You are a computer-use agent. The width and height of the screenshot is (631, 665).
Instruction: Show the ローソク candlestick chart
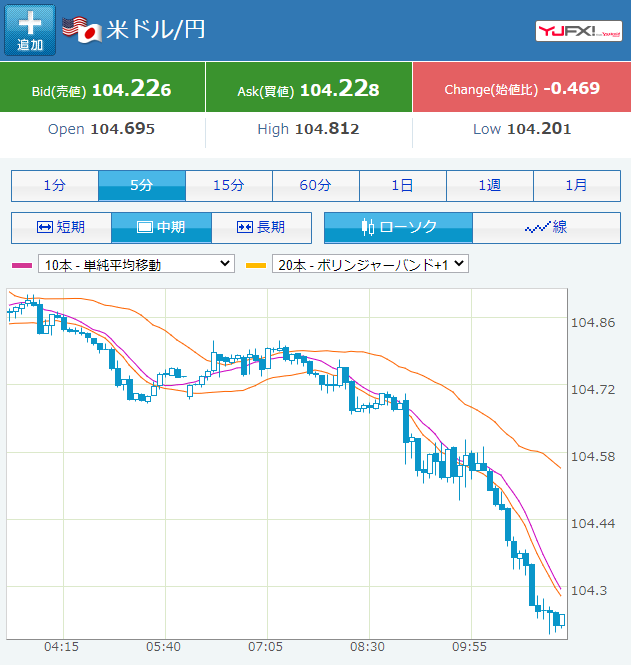pos(398,228)
